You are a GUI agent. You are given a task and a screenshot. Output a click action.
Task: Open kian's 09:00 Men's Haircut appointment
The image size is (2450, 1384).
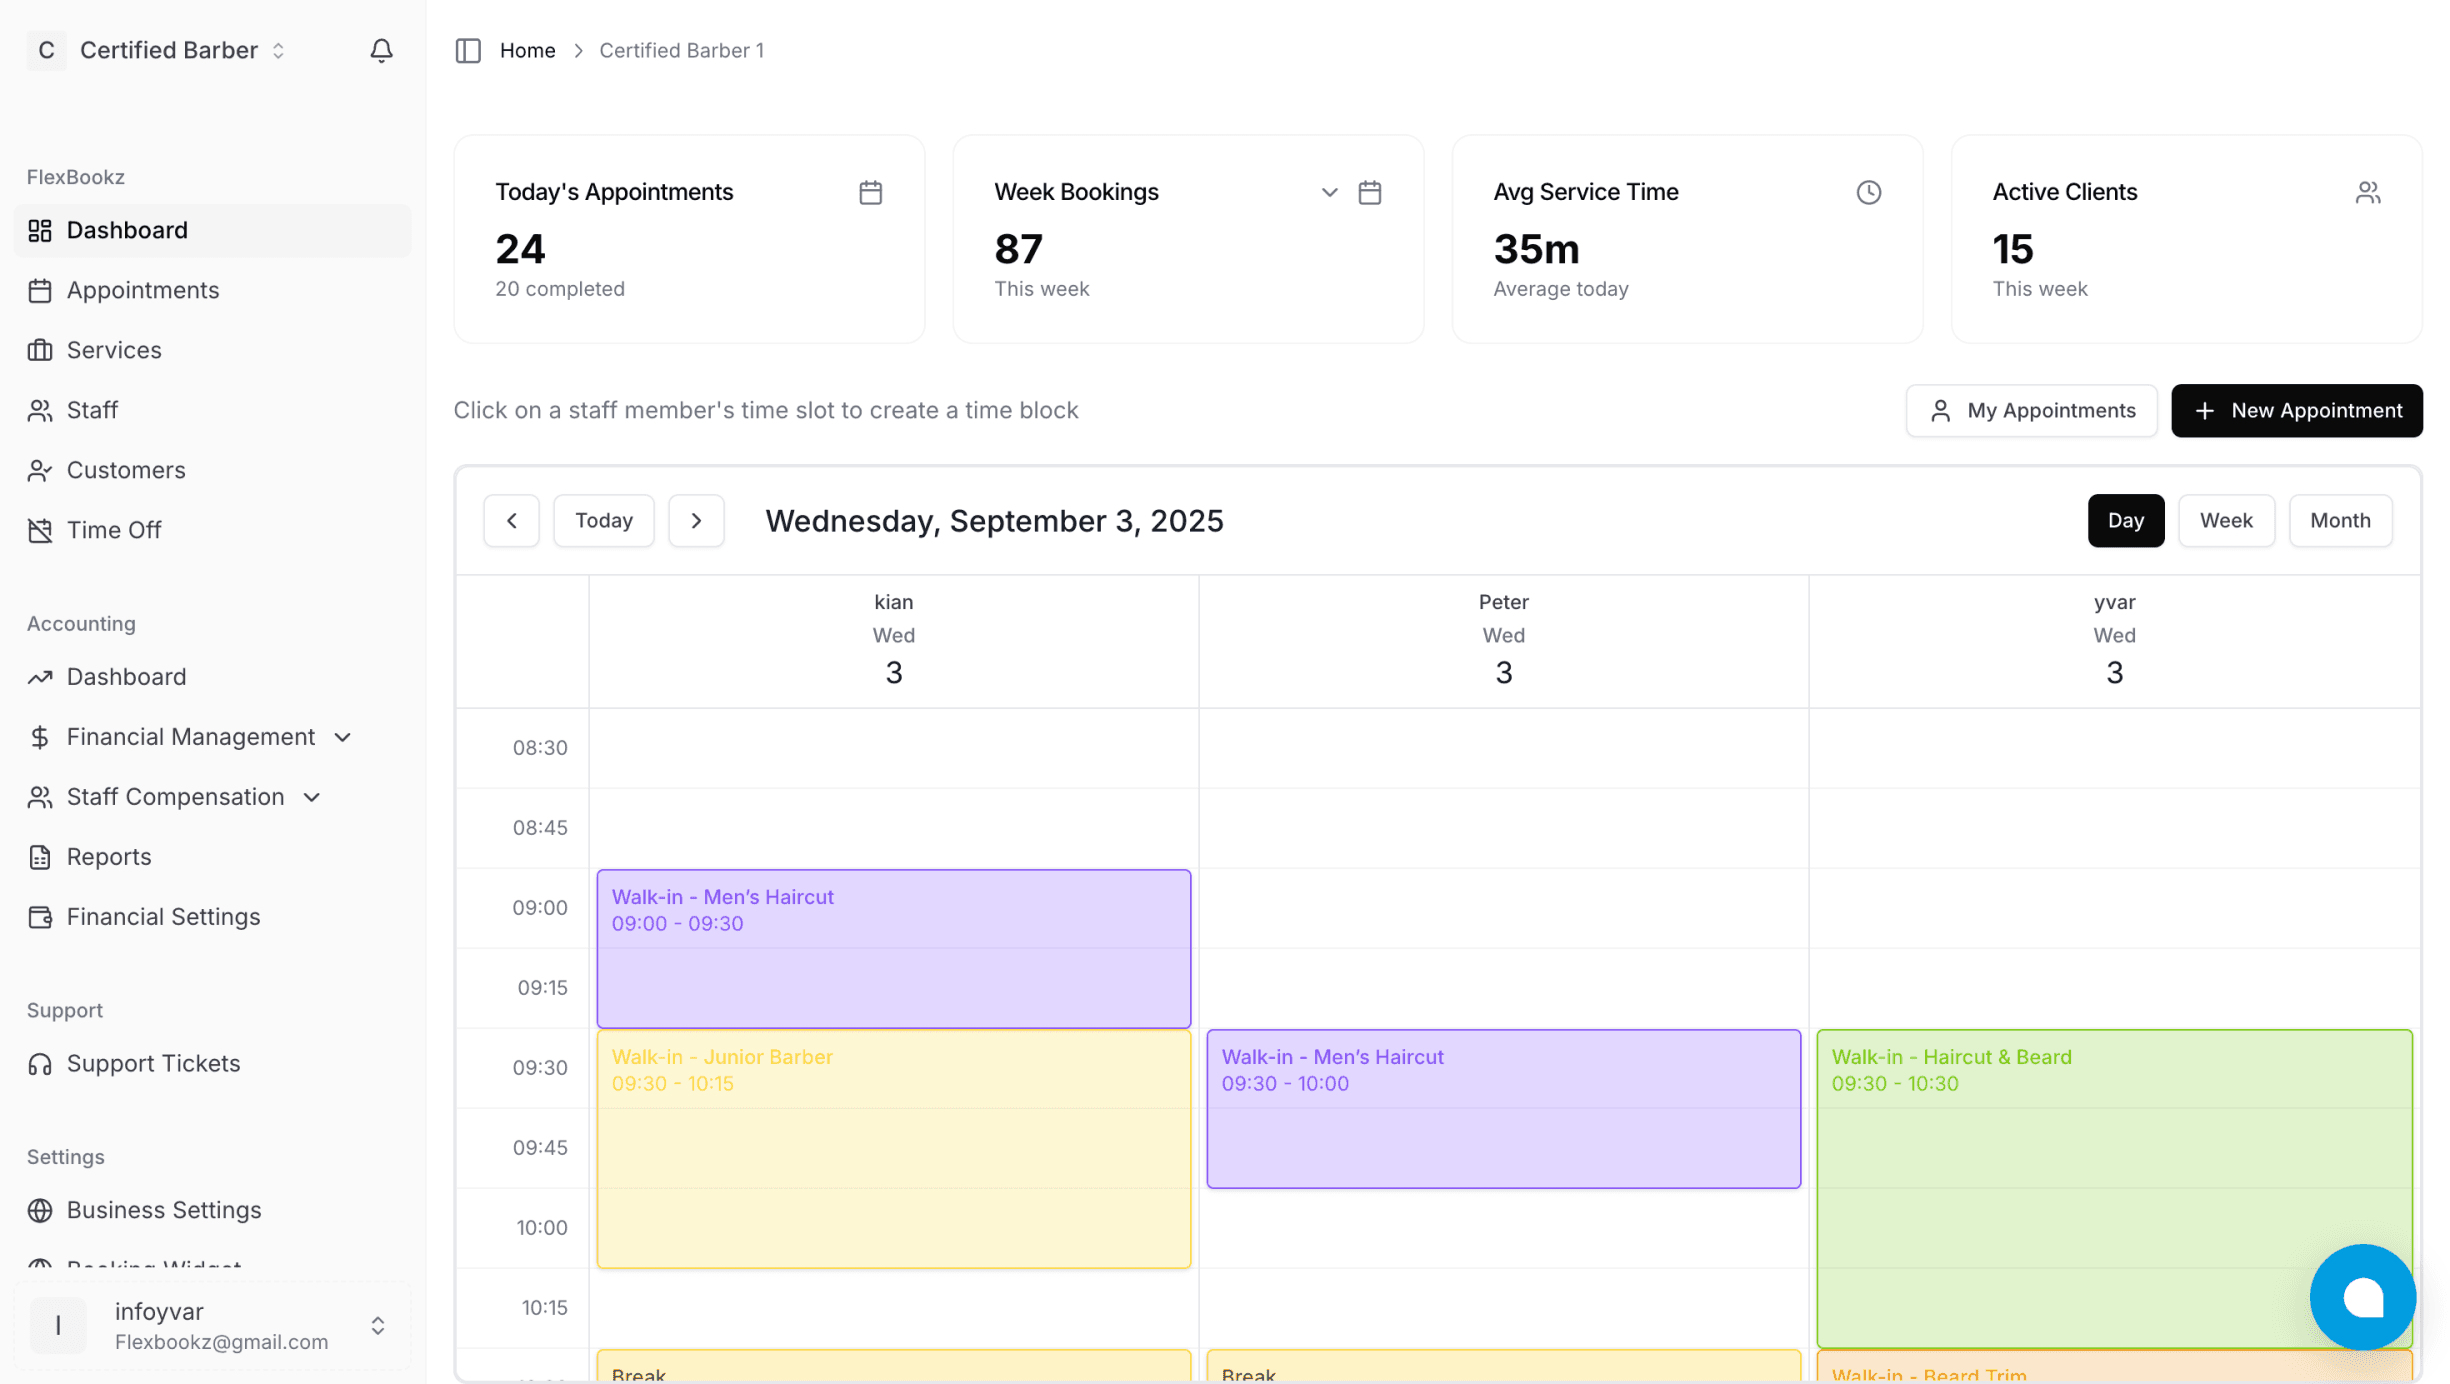tap(893, 948)
